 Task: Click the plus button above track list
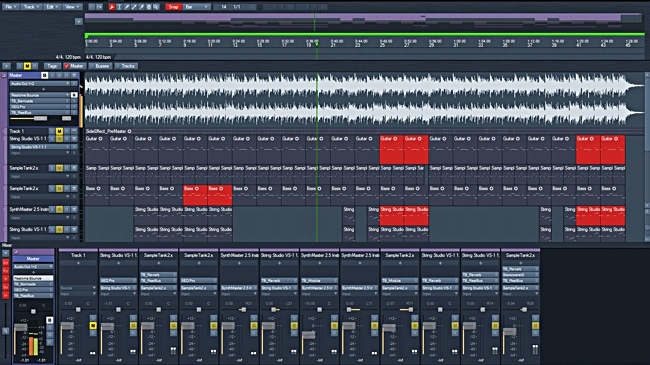click(x=7, y=66)
